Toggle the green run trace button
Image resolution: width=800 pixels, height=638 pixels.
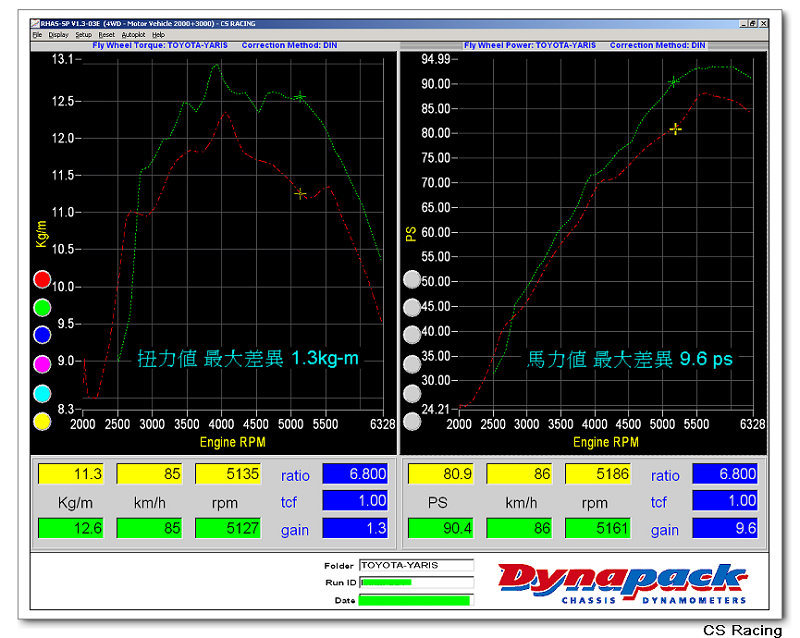pyautogui.click(x=42, y=308)
